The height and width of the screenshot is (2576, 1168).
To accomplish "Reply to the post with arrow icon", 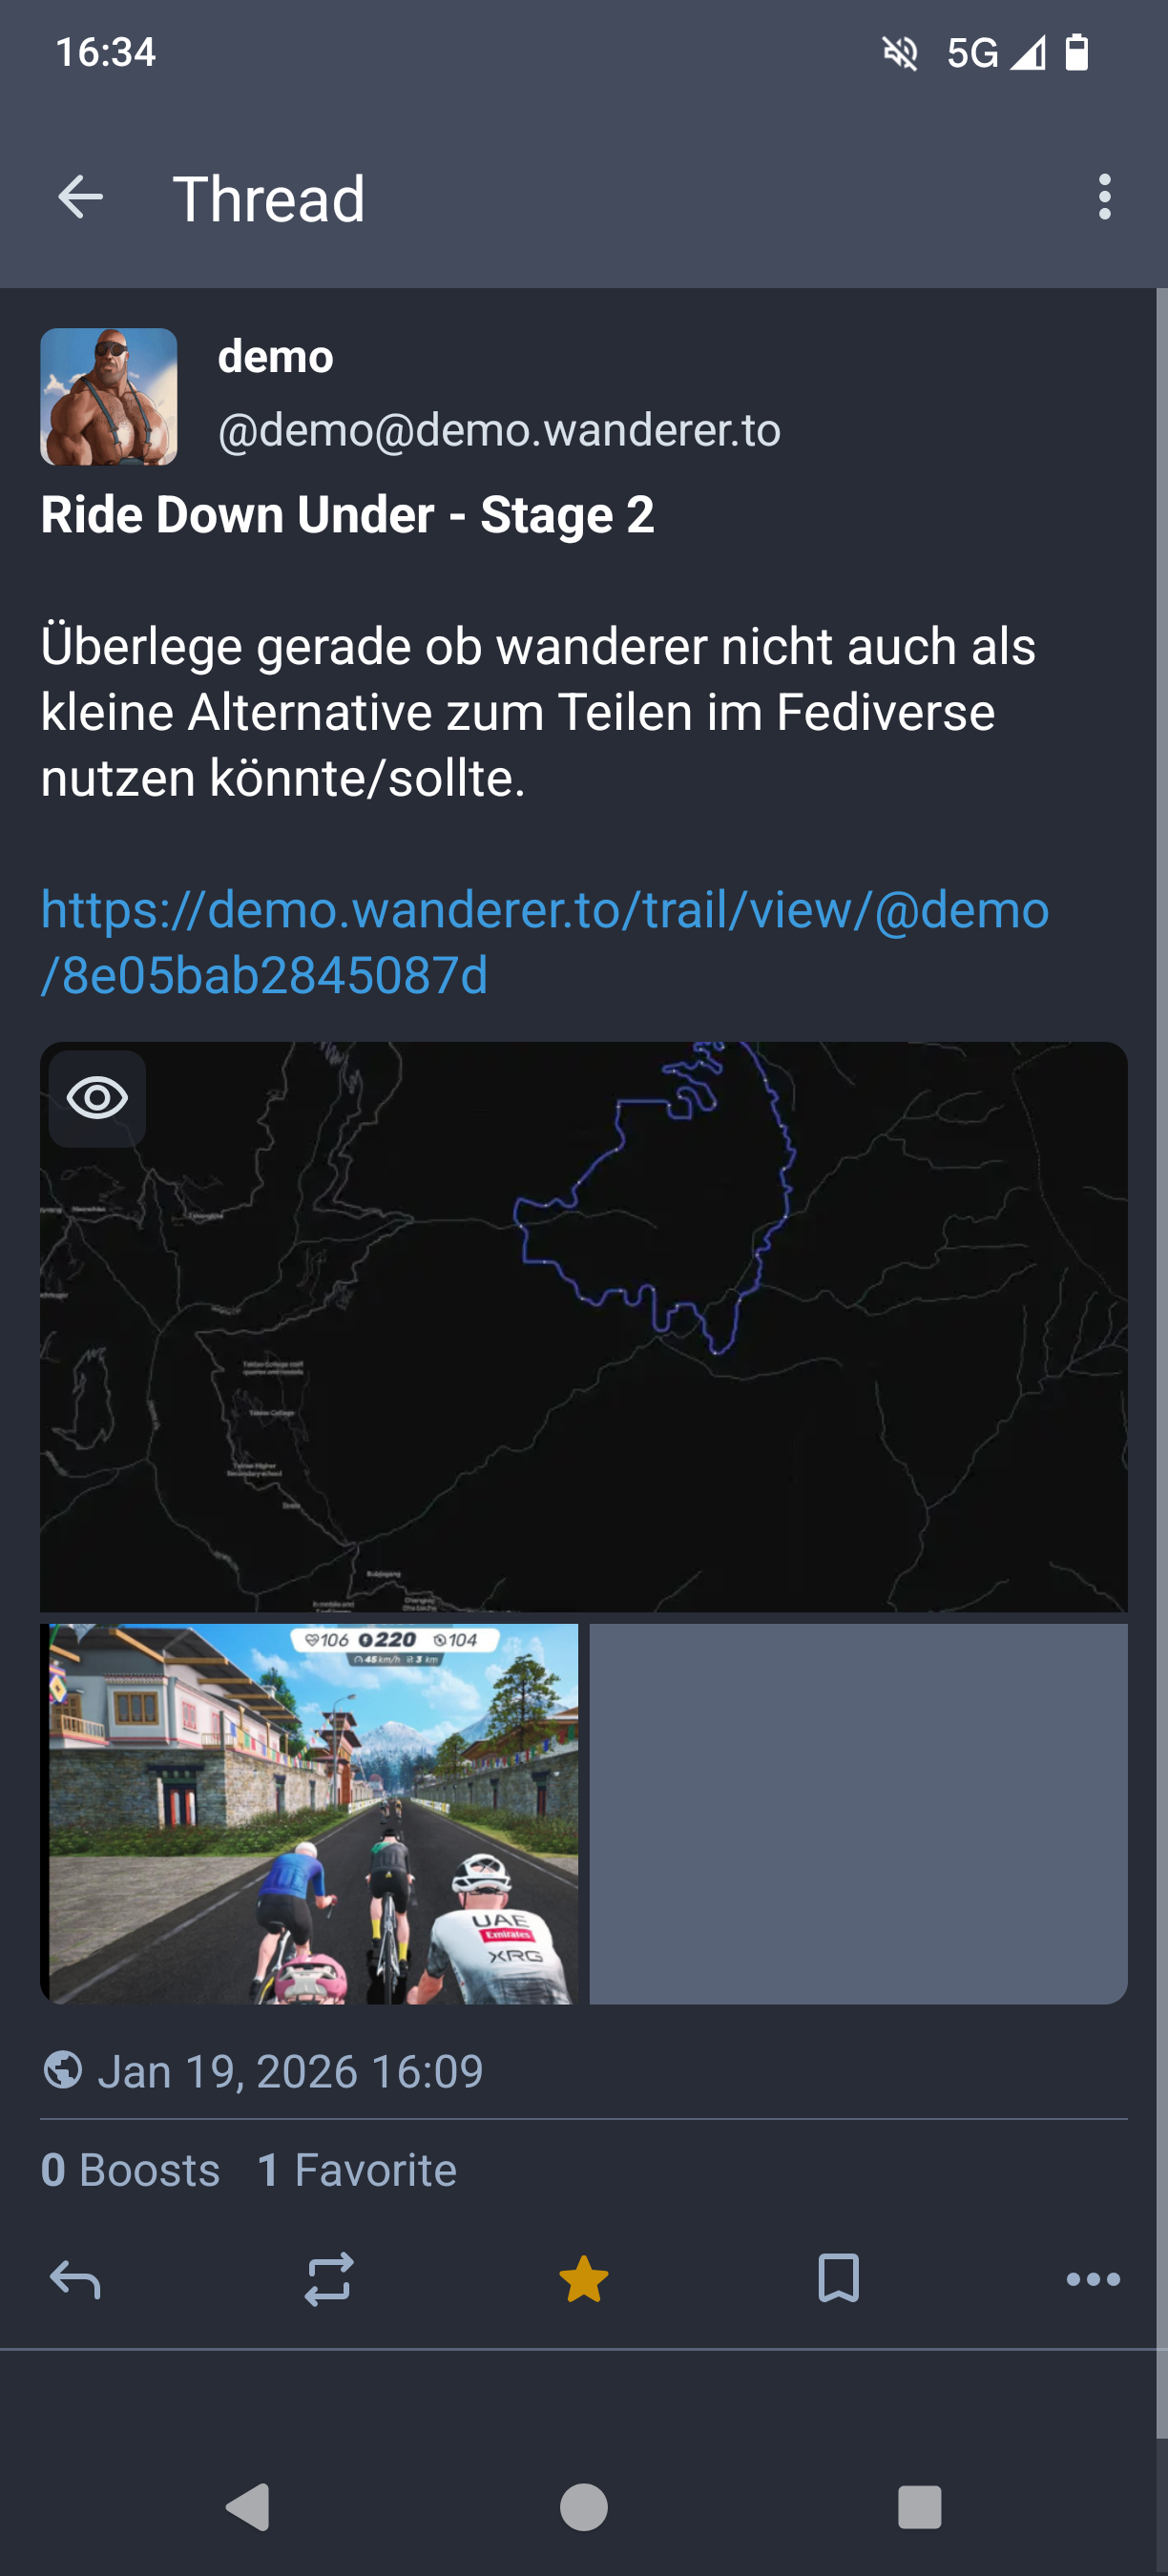I will pos(75,2280).
